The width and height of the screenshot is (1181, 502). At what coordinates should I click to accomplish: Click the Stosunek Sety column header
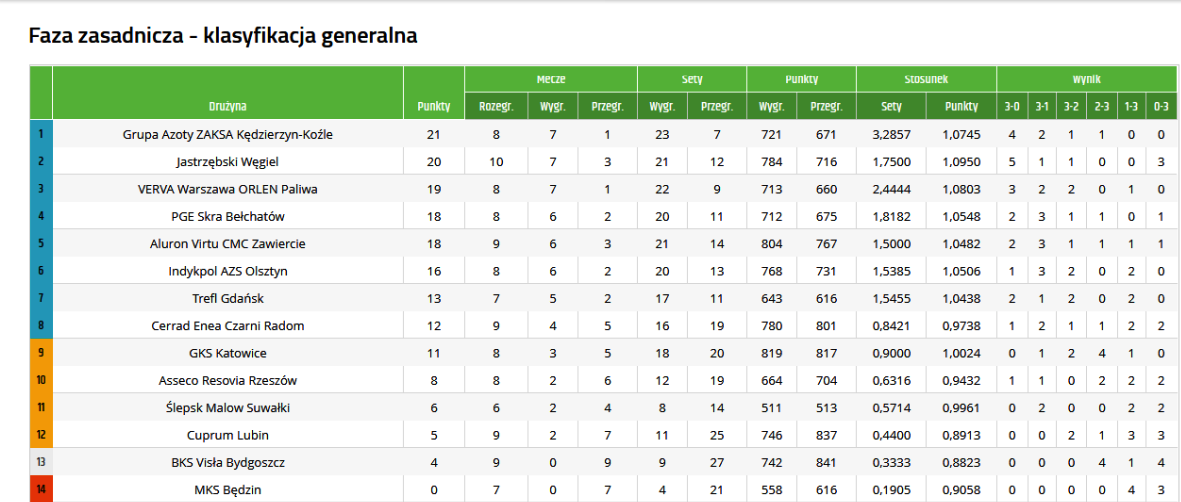[x=891, y=106]
